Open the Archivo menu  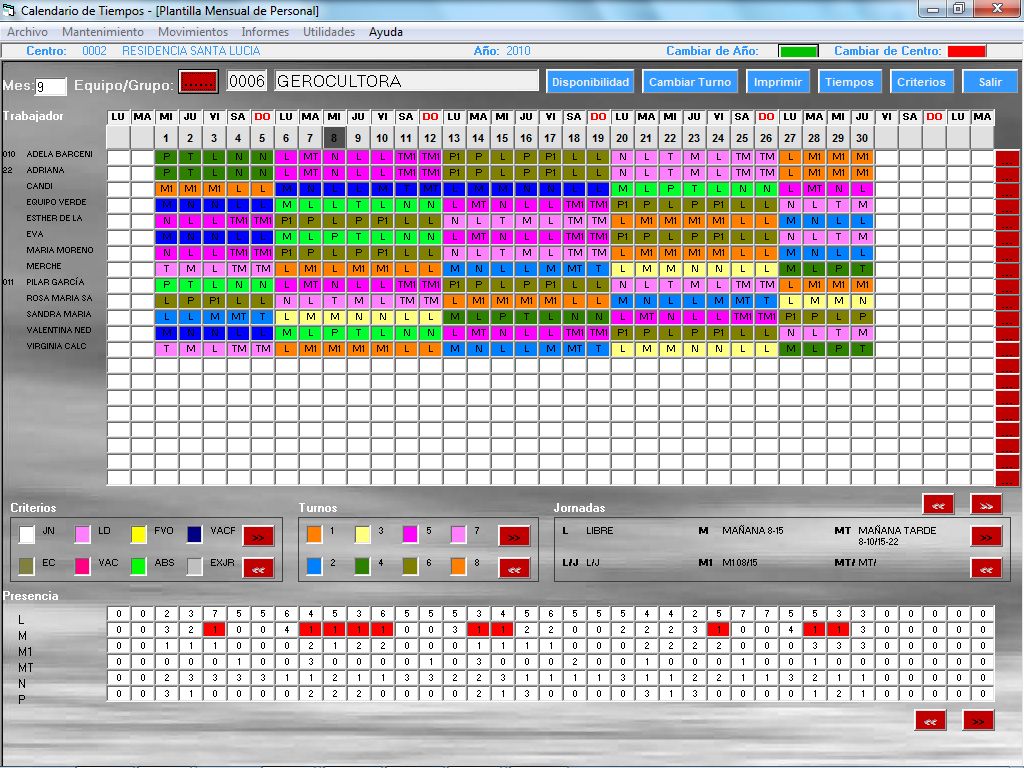pyautogui.click(x=27, y=32)
